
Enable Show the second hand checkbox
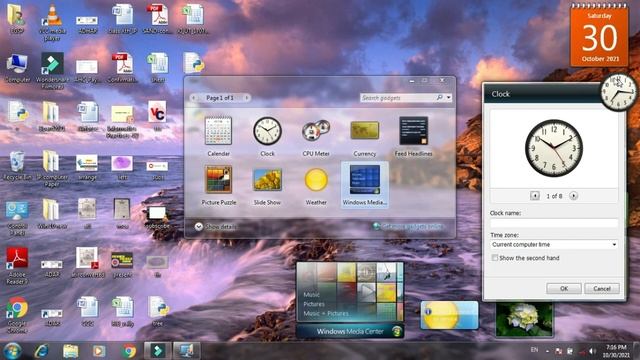tap(495, 258)
